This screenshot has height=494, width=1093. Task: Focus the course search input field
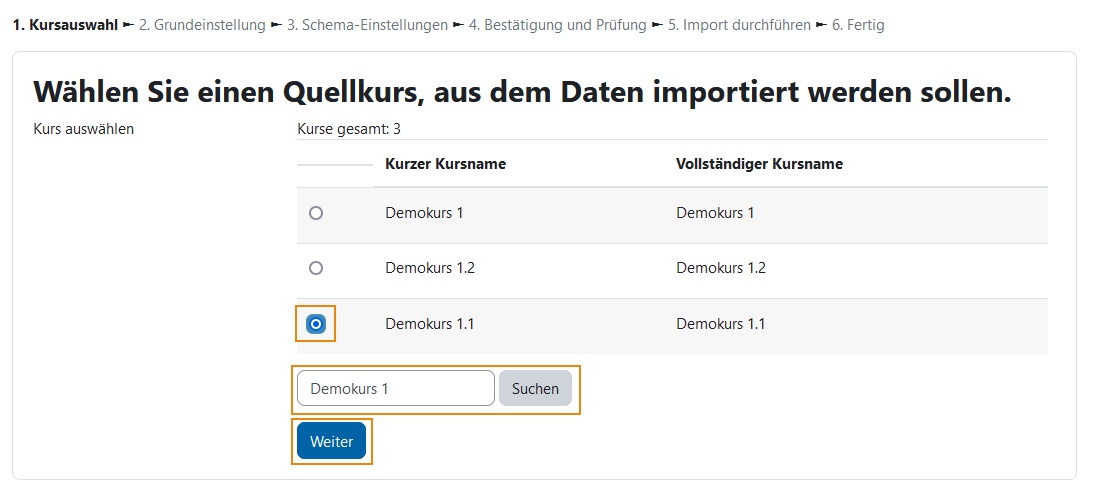(396, 389)
